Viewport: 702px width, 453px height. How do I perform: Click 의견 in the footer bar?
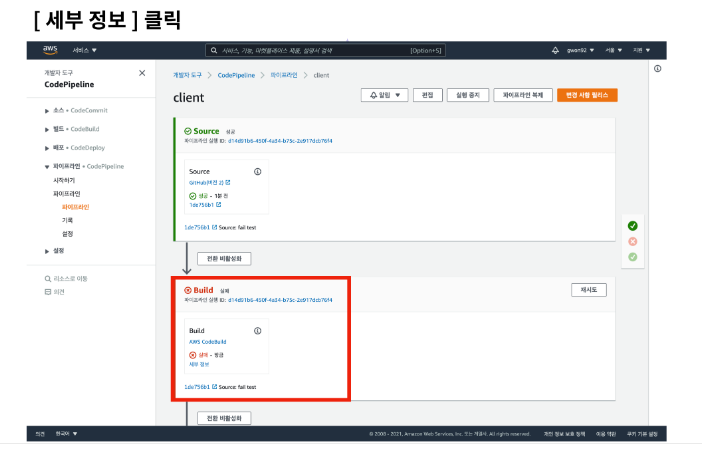coord(40,434)
